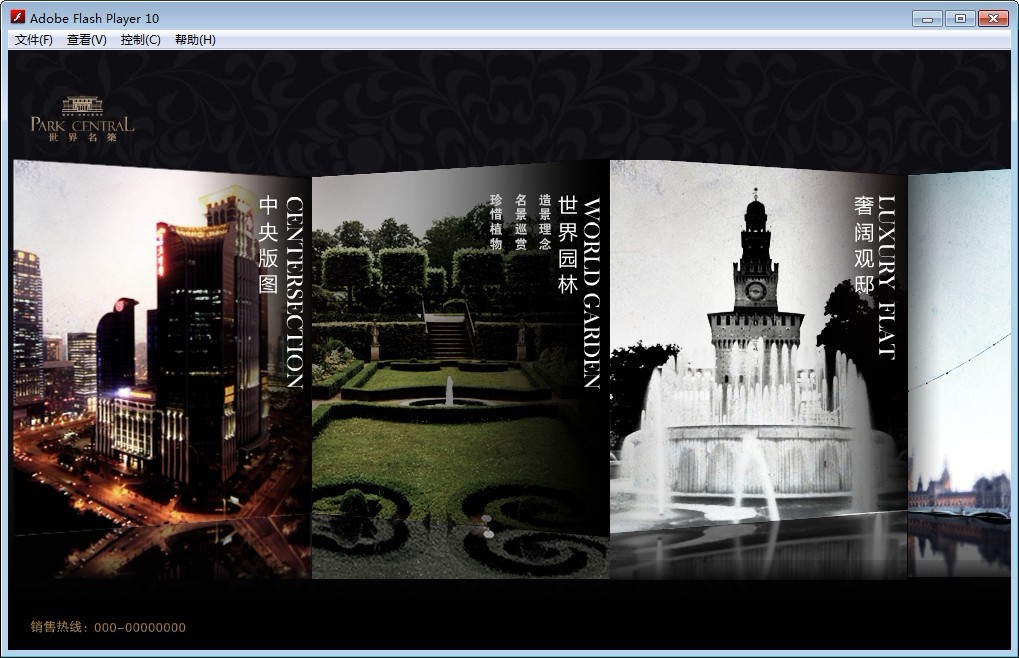This screenshot has height=658, width=1019.
Task: Select the 珍惜植物 link
Action: [496, 221]
